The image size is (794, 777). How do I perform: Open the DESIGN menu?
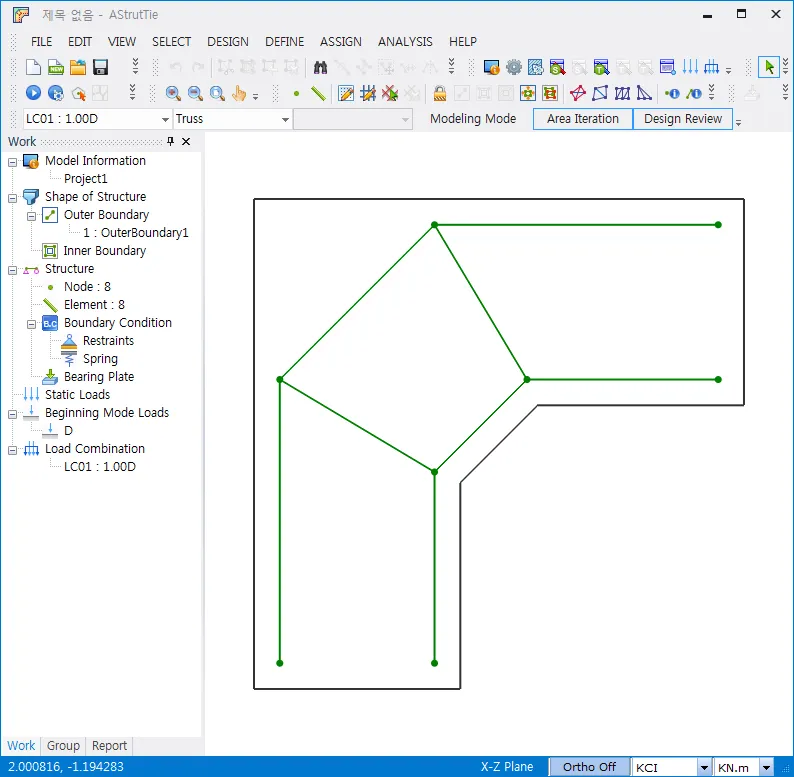228,42
